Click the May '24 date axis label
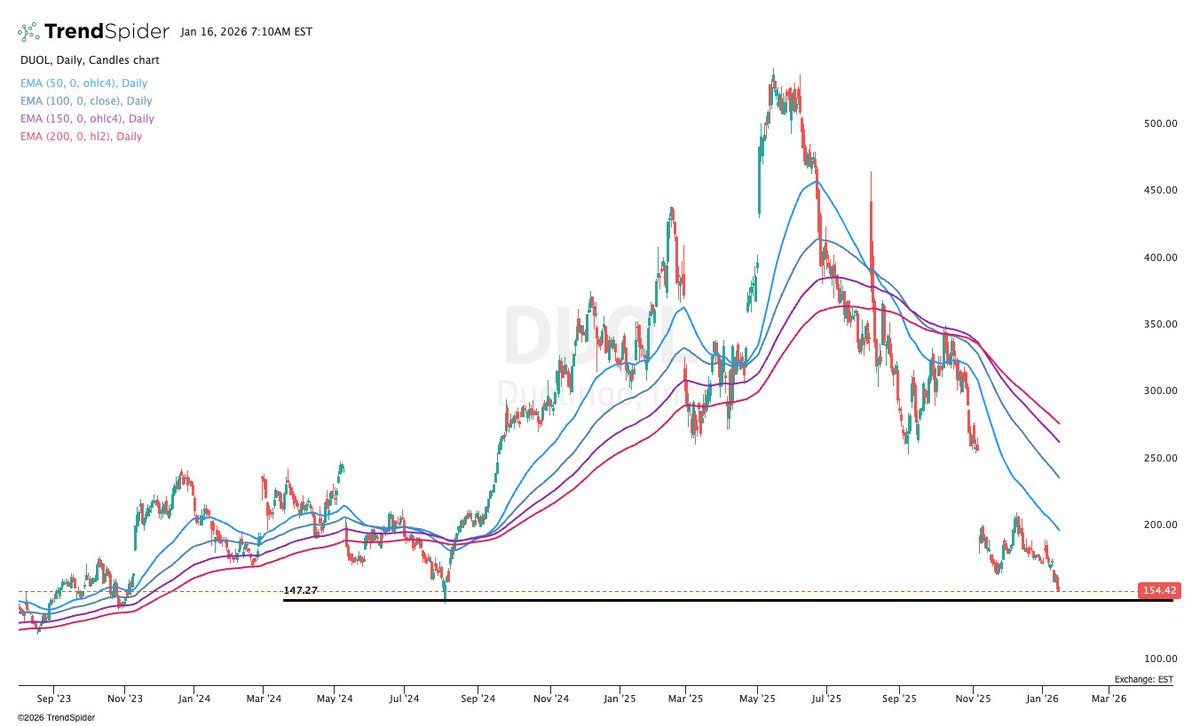 coord(335,699)
